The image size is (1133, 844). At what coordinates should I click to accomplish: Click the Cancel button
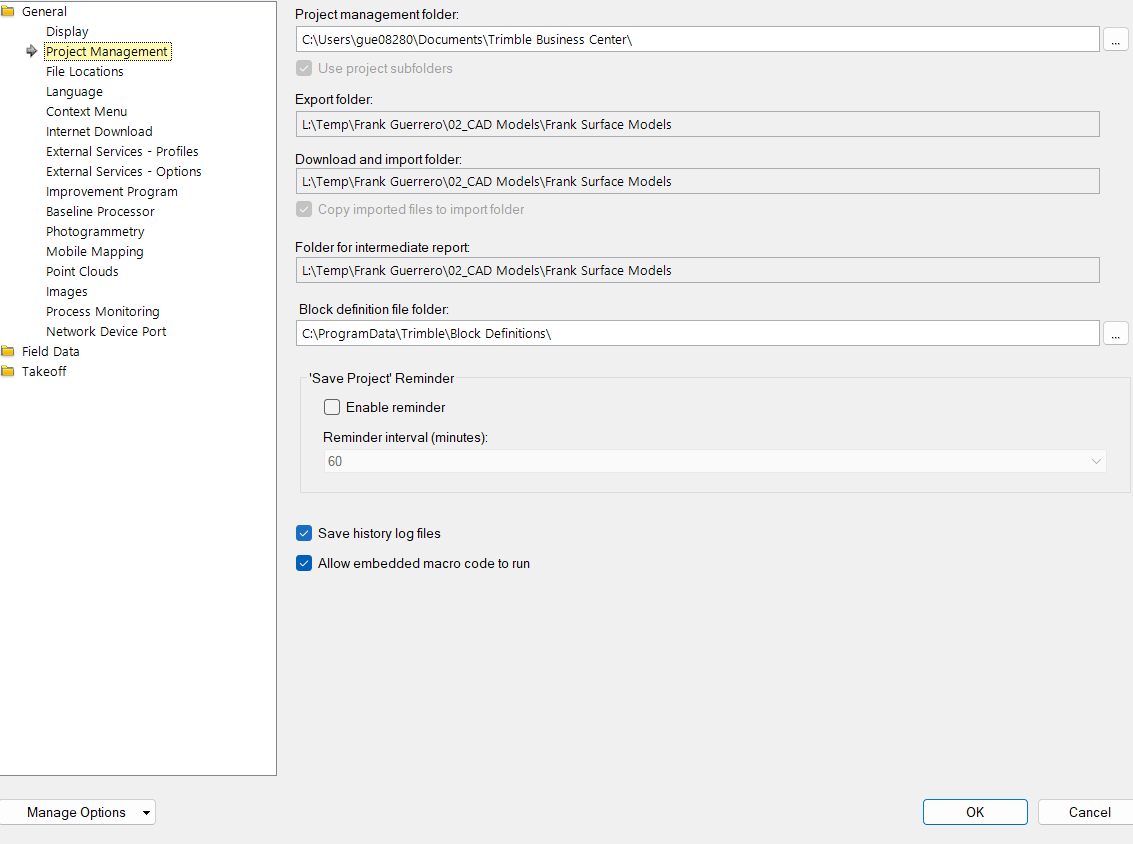point(1089,812)
